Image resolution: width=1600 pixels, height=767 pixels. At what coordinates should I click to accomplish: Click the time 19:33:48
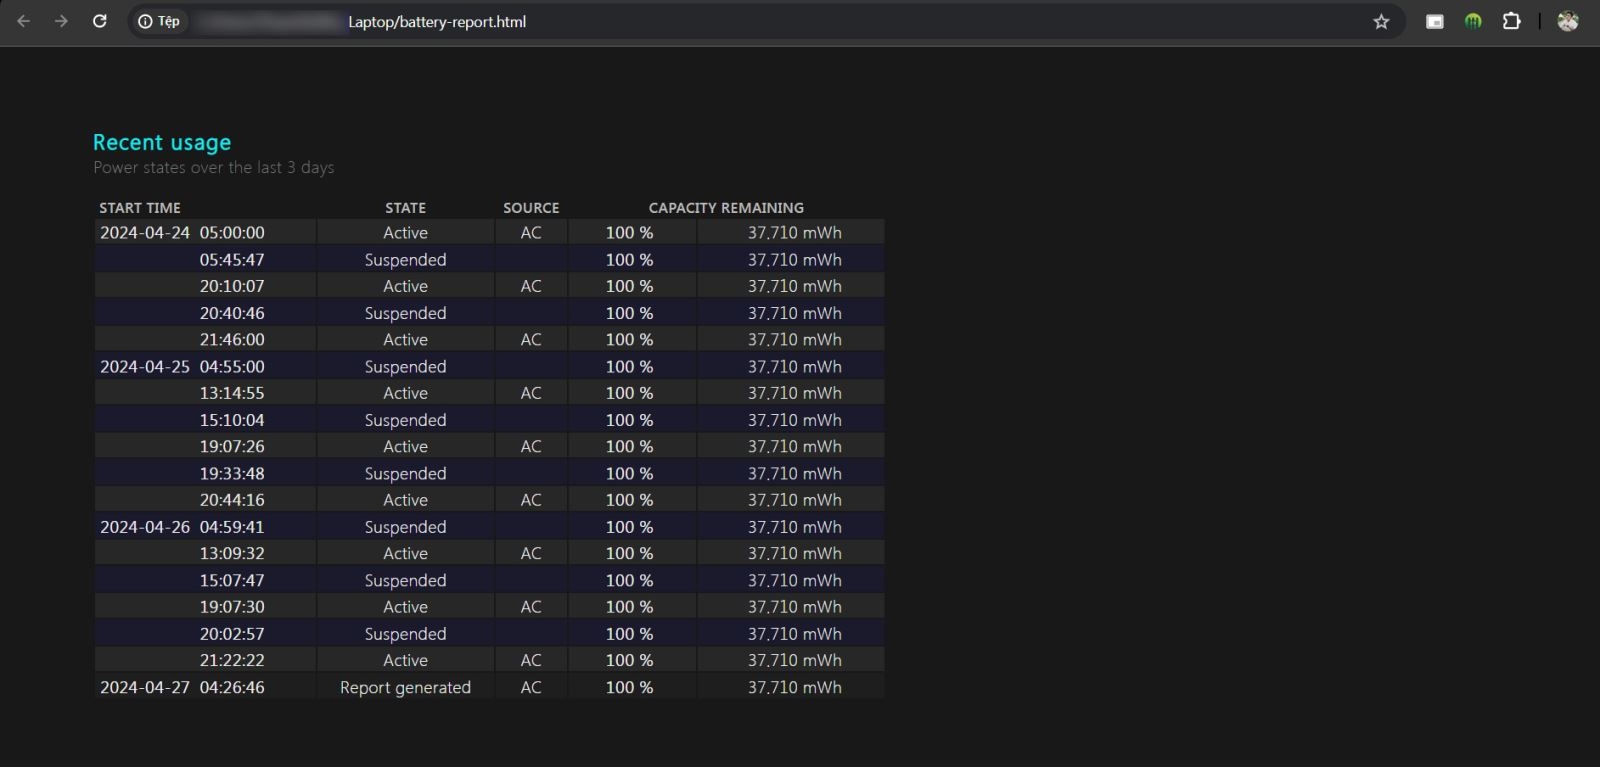coord(232,473)
